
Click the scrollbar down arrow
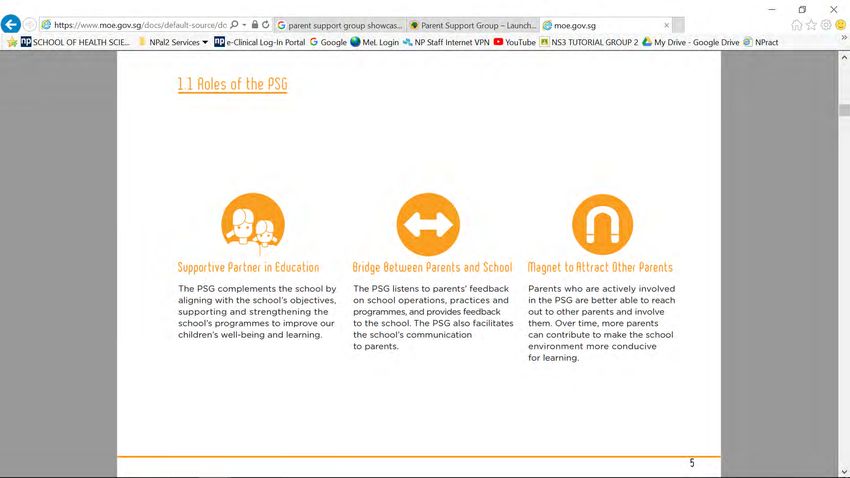coord(844,472)
